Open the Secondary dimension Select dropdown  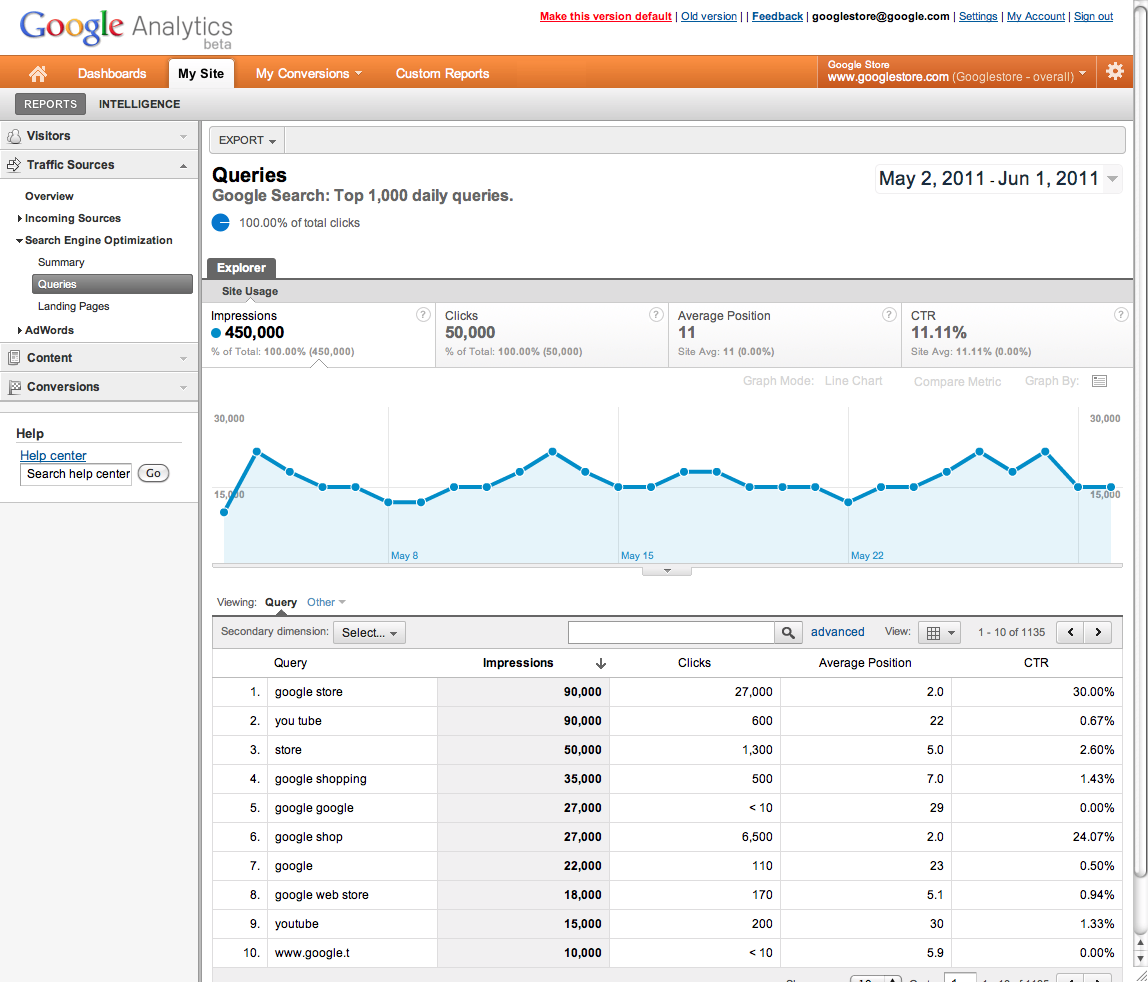click(369, 632)
